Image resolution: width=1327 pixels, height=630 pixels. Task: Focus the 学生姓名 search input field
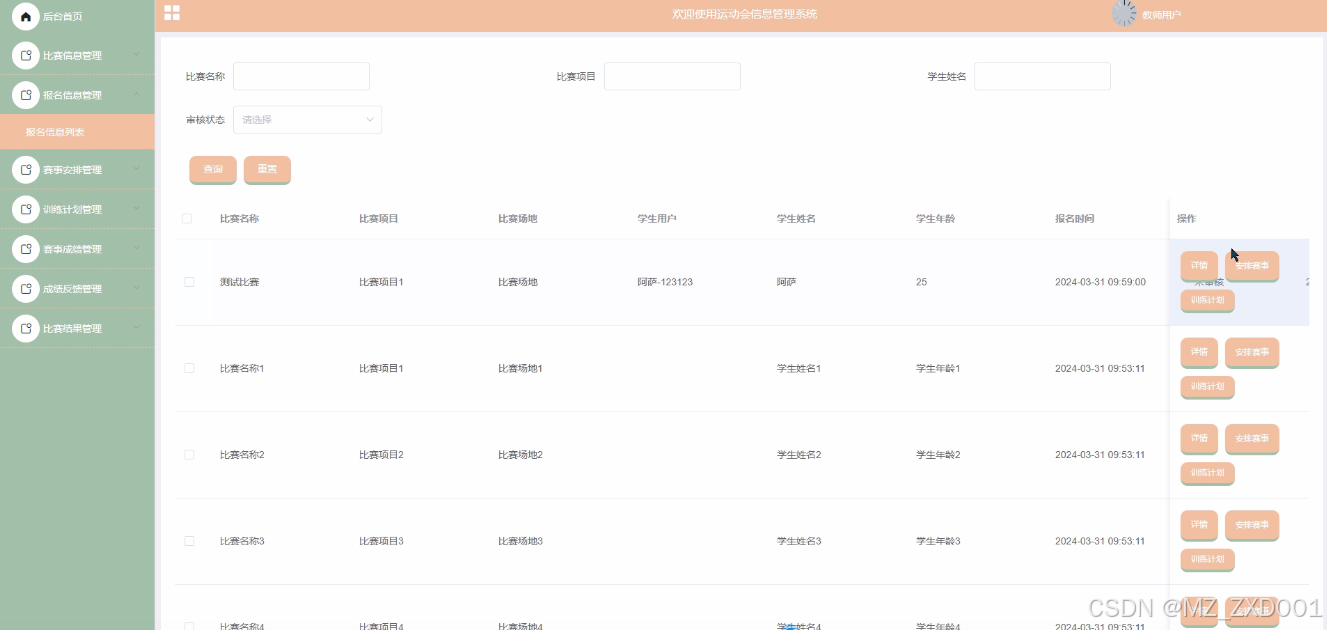(x=1042, y=76)
